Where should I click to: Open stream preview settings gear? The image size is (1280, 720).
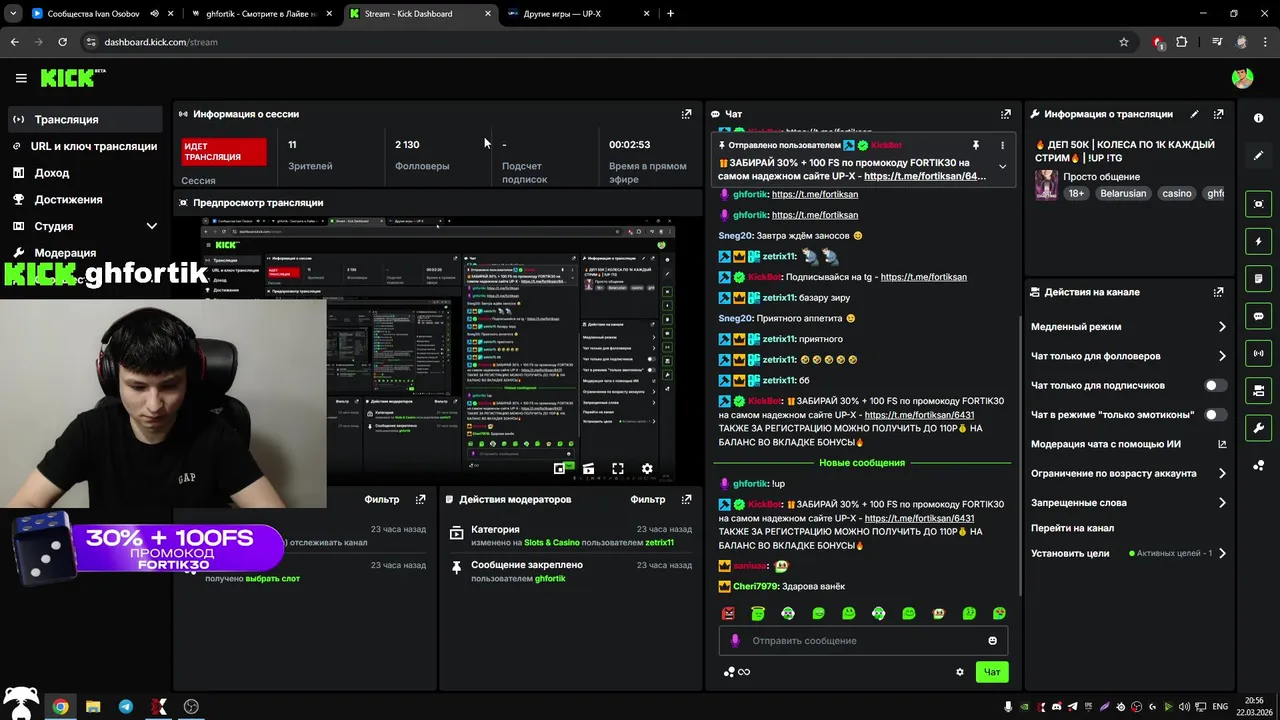(x=647, y=469)
